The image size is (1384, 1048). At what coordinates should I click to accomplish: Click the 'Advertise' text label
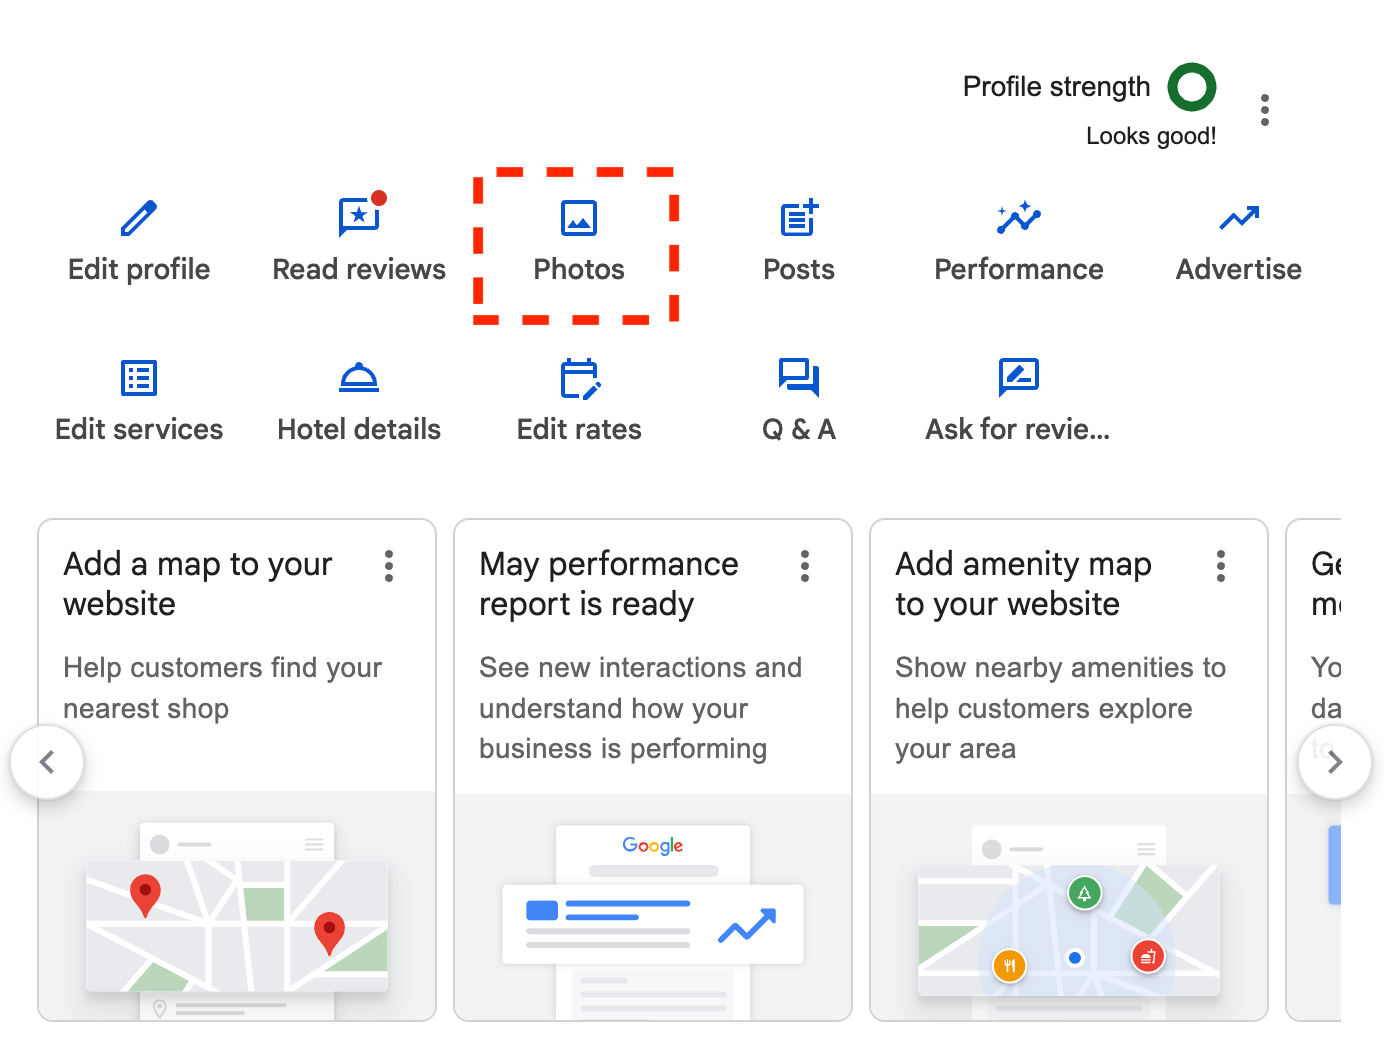1239,269
